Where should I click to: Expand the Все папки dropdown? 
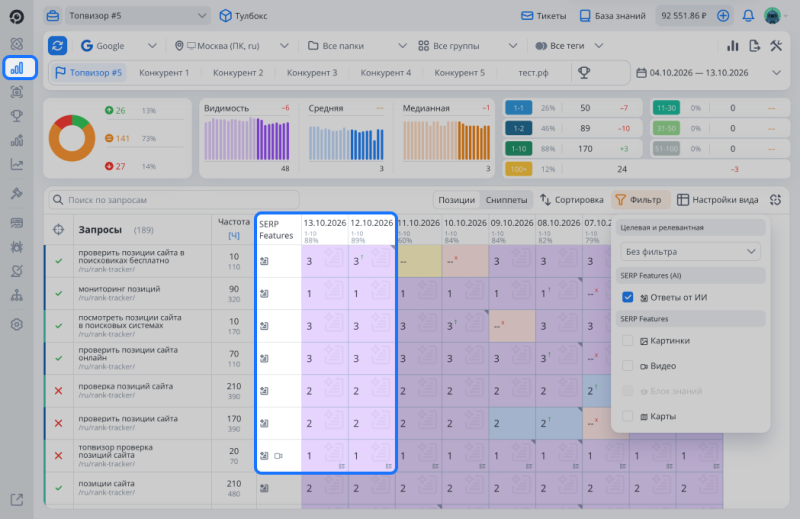(x=357, y=45)
